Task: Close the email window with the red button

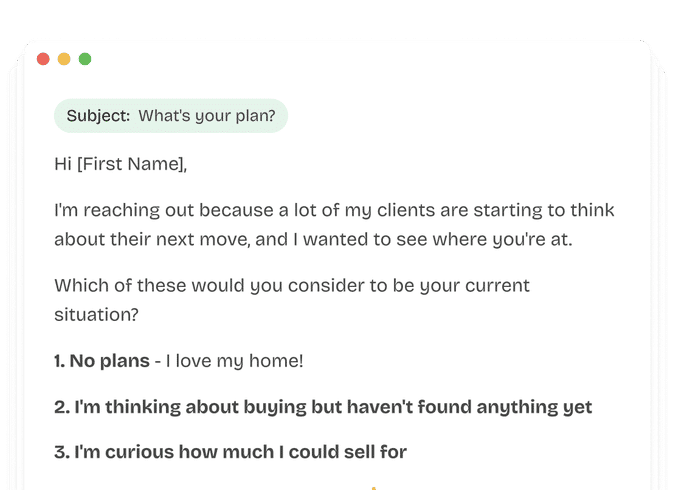Action: coord(43,59)
